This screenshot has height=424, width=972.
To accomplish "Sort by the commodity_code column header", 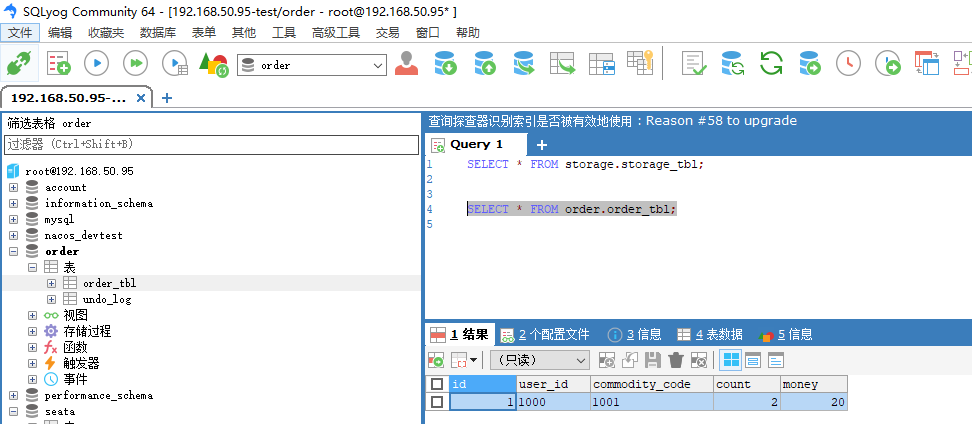I will pos(652,384).
